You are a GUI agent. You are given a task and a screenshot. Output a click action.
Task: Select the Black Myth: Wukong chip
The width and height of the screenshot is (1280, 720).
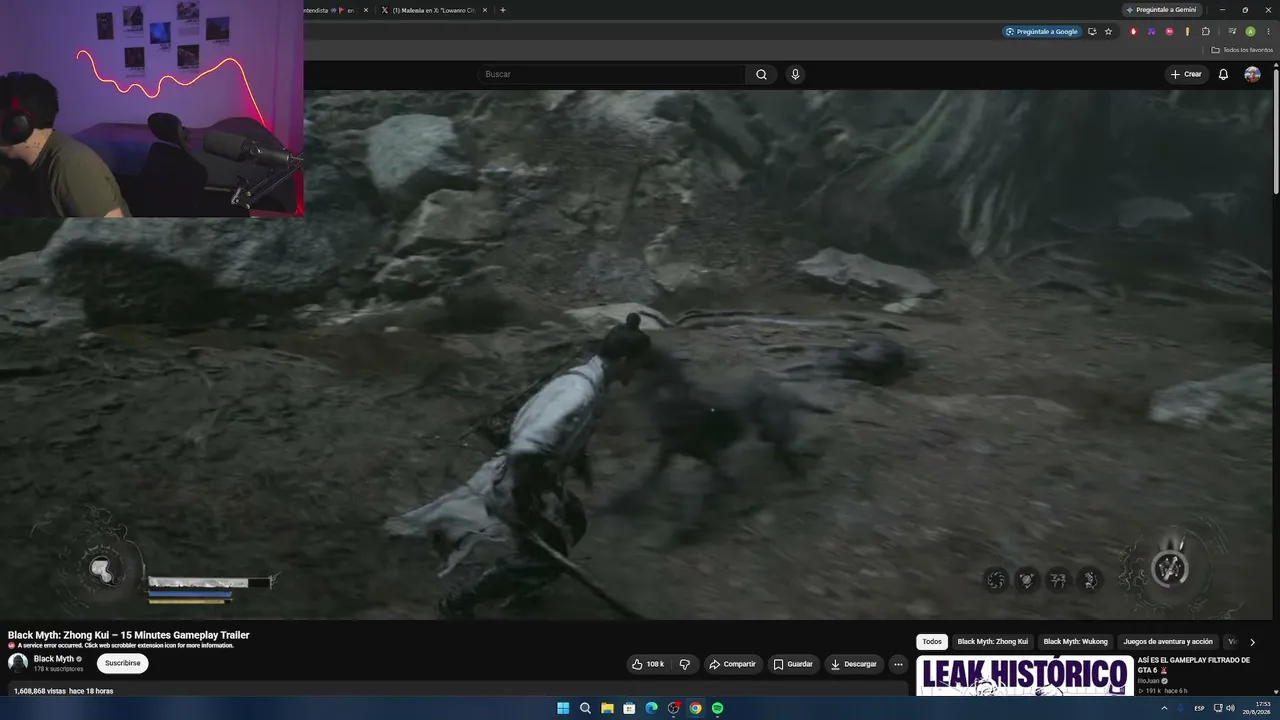(x=1076, y=642)
